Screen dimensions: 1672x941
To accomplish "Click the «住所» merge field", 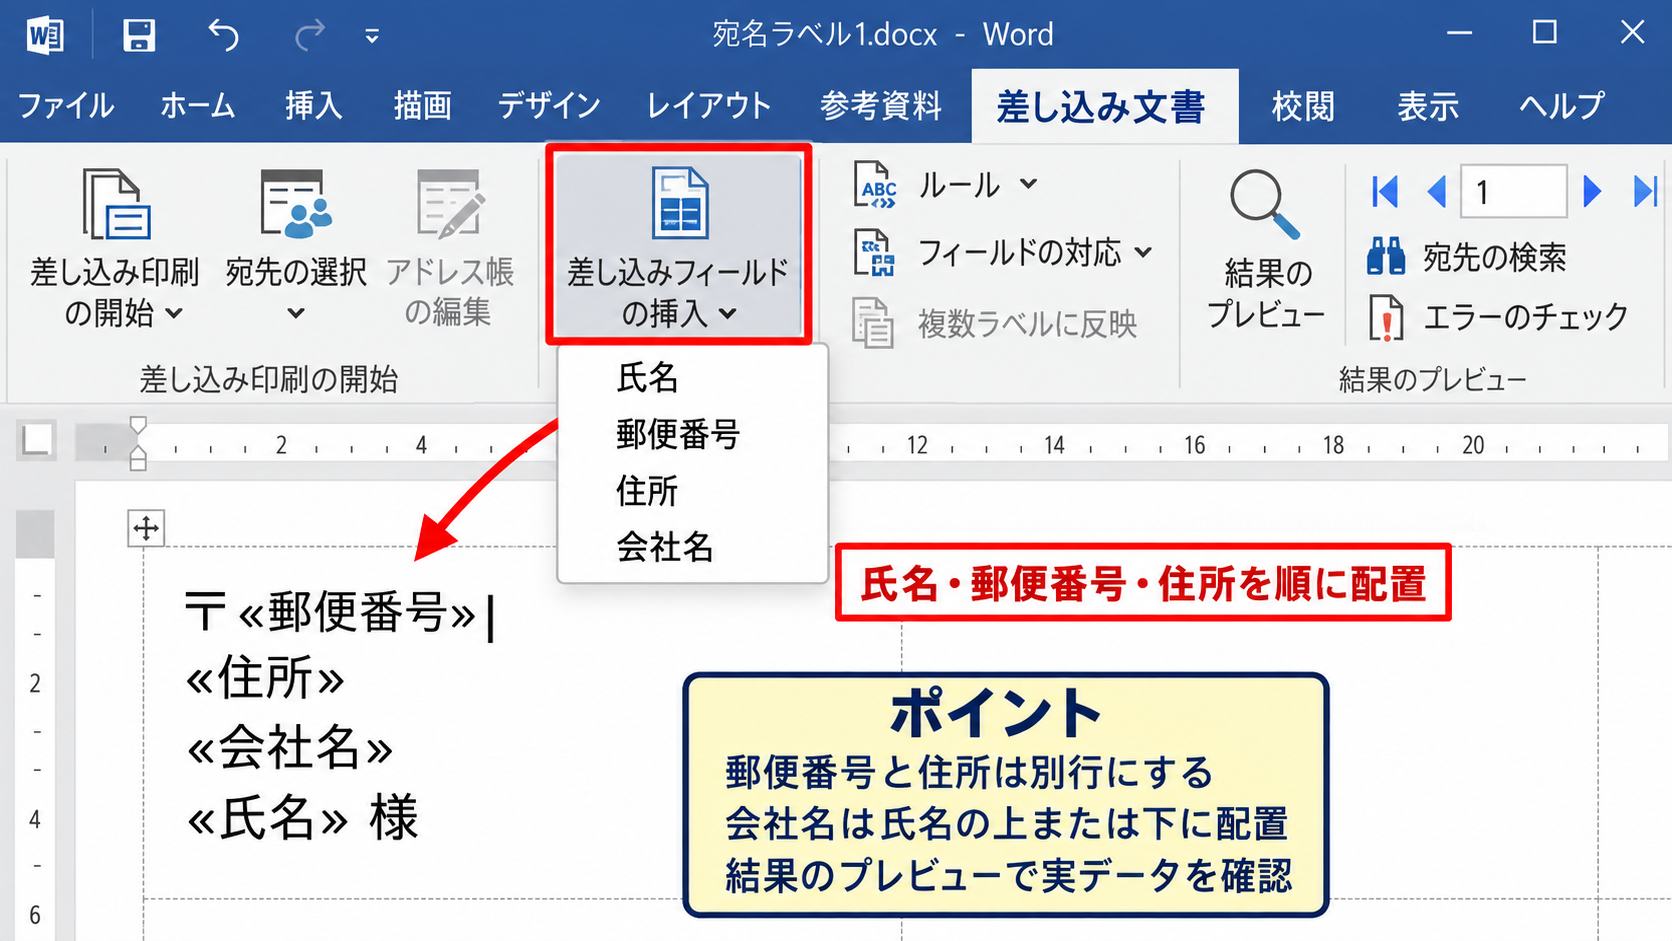I will (x=265, y=679).
